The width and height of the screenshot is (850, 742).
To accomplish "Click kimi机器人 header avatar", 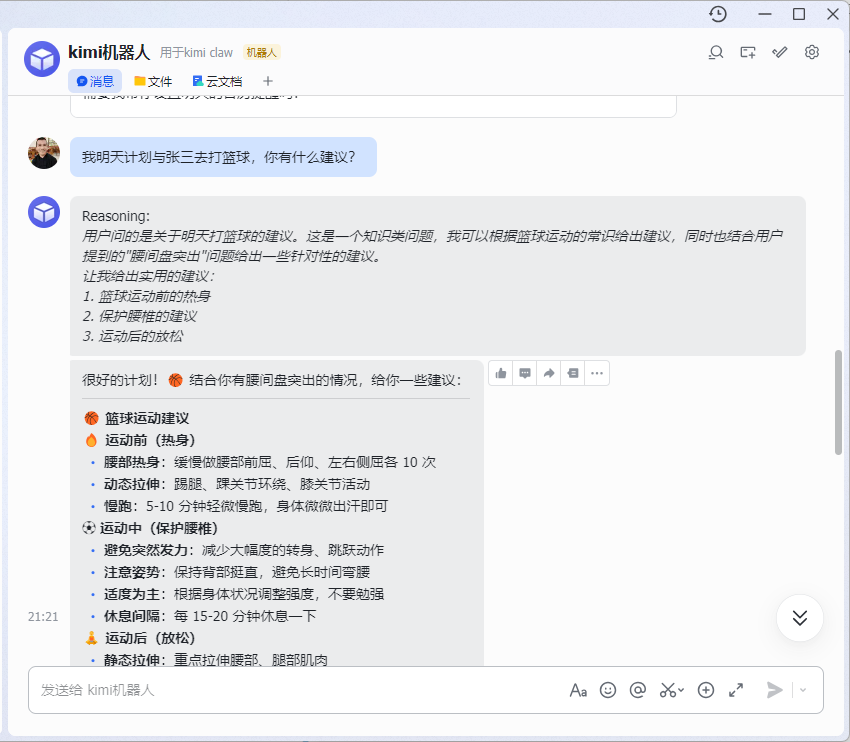I will [42, 59].
